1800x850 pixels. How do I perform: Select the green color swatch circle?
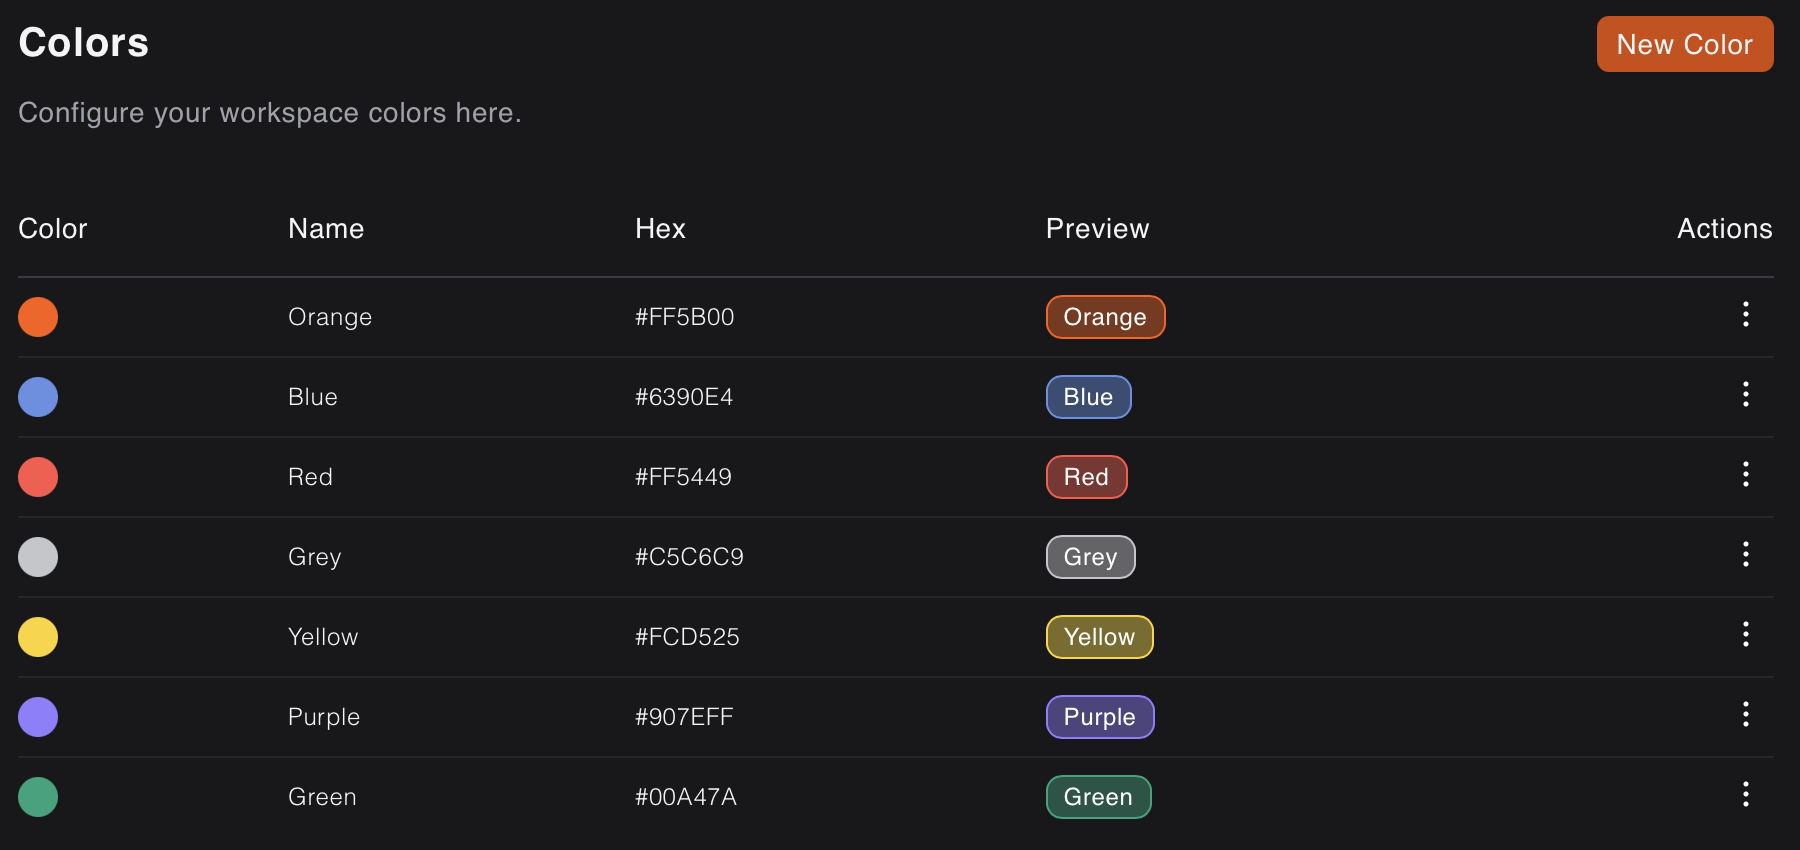click(x=38, y=797)
